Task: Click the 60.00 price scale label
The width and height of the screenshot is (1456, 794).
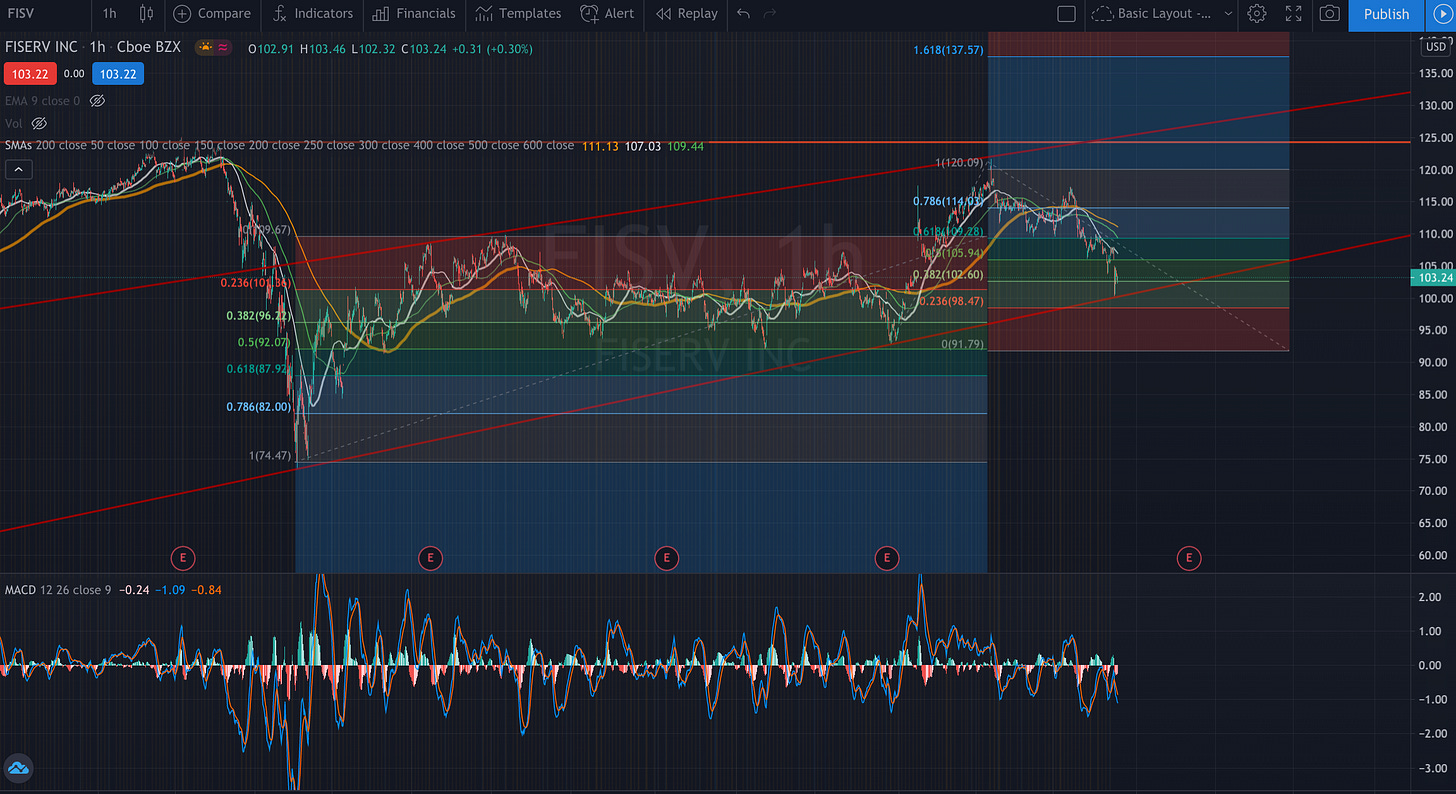Action: [x=1434, y=555]
